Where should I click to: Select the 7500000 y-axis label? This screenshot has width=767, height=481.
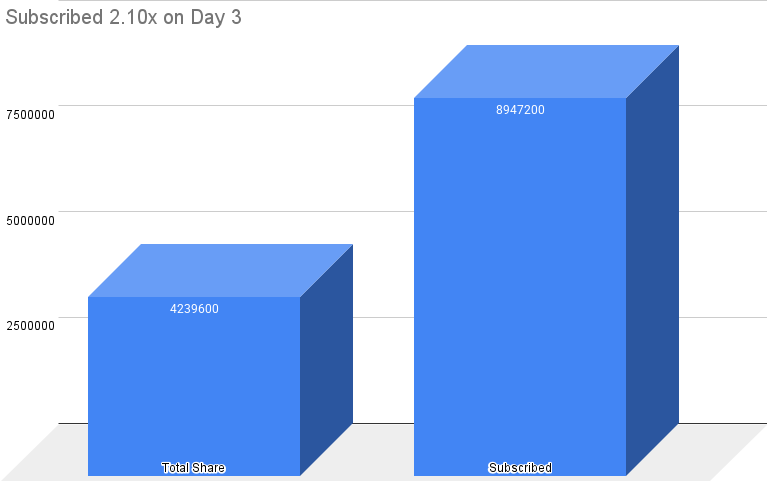[x=29, y=114]
